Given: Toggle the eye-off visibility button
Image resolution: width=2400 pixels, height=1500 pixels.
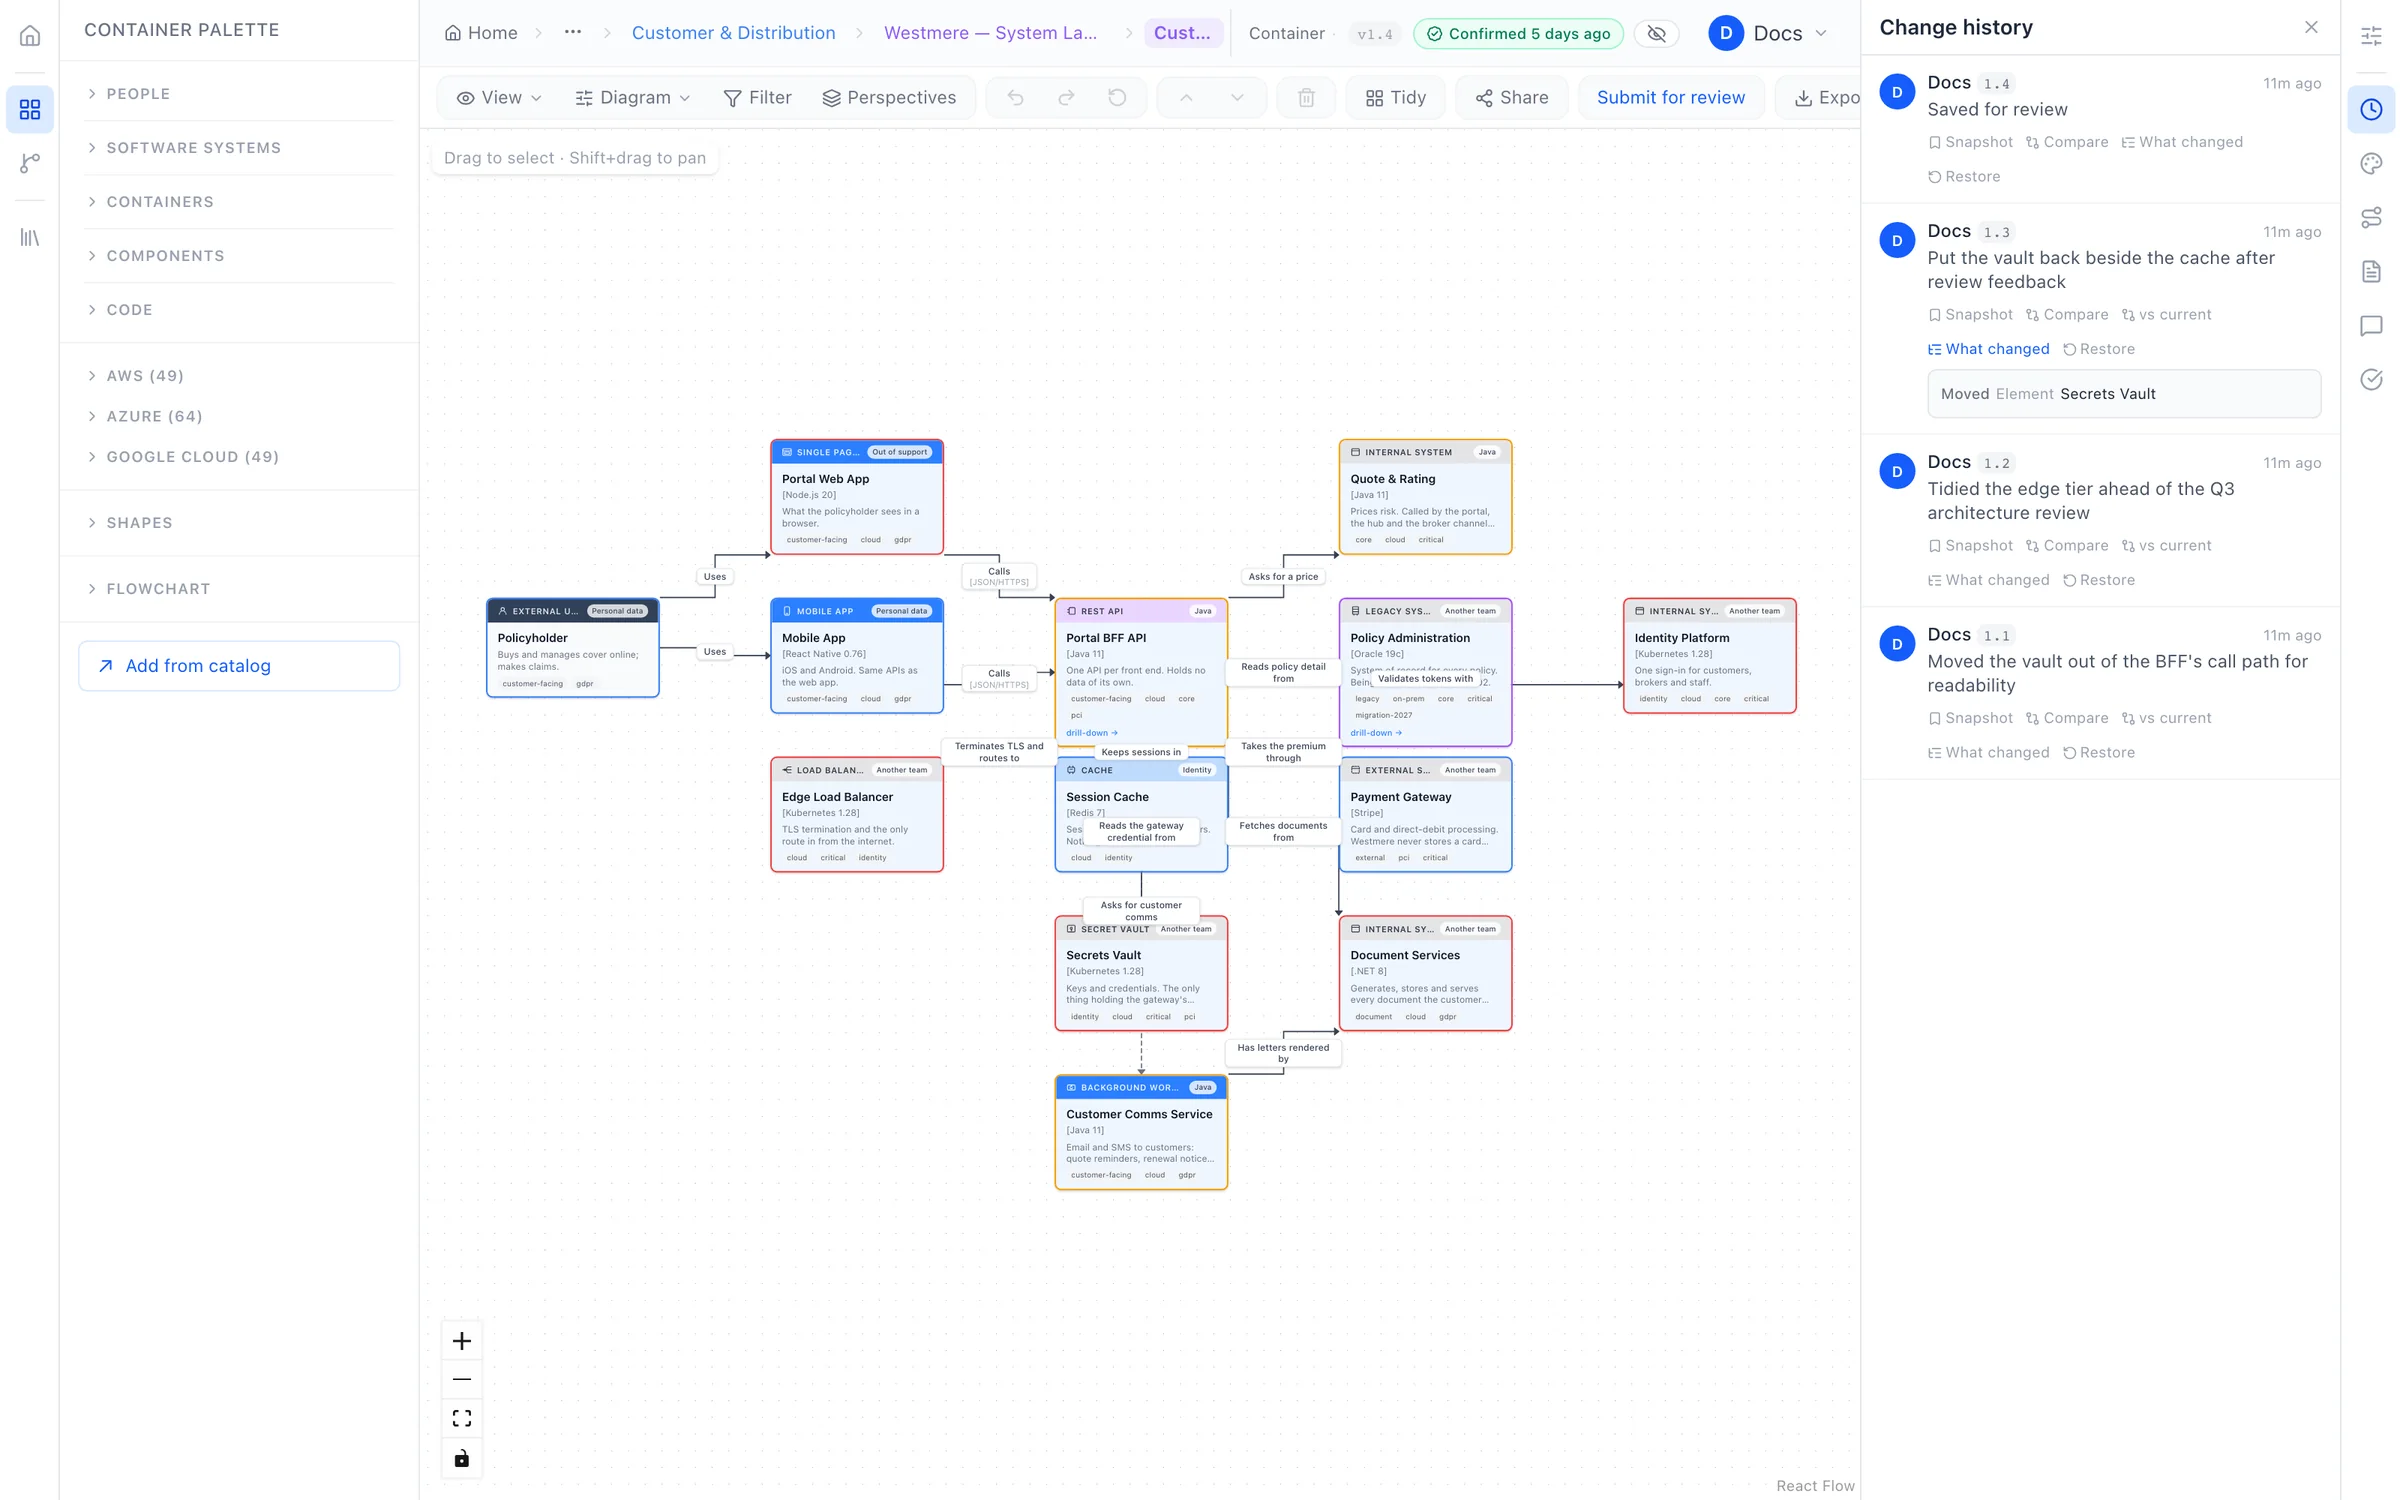Looking at the screenshot, I should tap(1656, 33).
